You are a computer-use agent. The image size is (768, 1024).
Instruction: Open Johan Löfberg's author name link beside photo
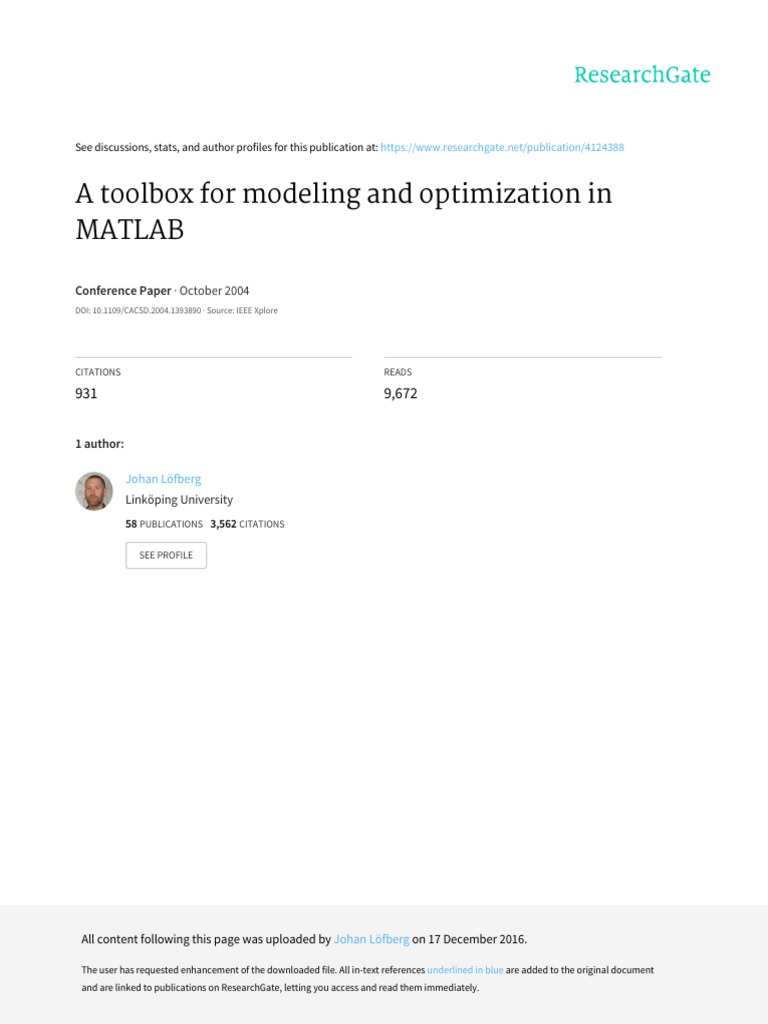(x=163, y=479)
